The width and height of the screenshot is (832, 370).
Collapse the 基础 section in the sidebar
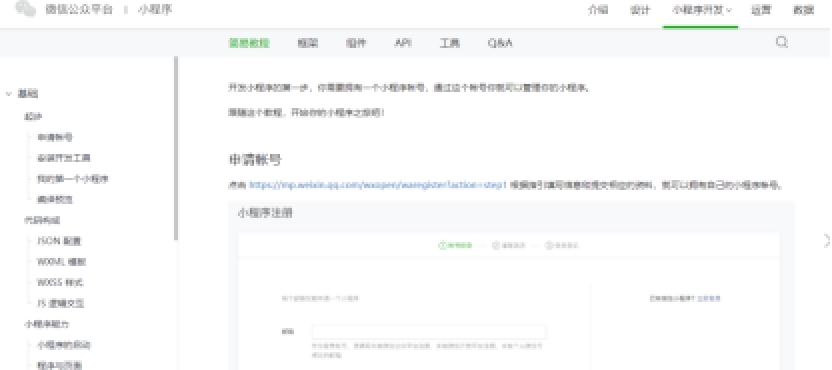(8, 94)
